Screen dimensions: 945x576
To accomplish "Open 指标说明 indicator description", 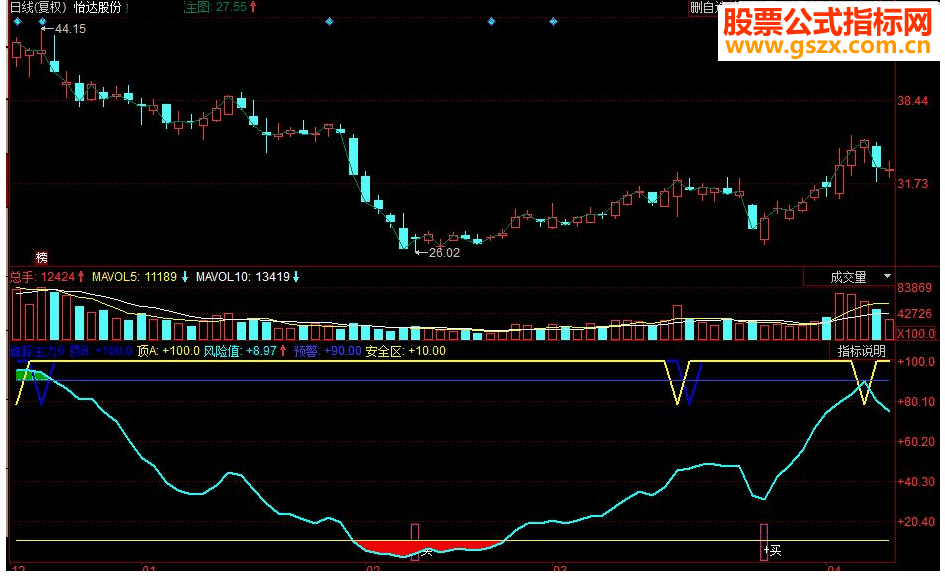I will [861, 351].
